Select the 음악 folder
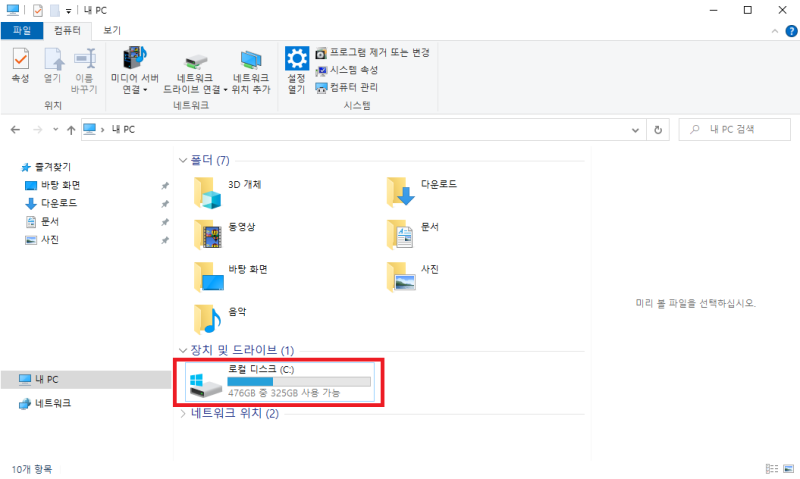 220,319
